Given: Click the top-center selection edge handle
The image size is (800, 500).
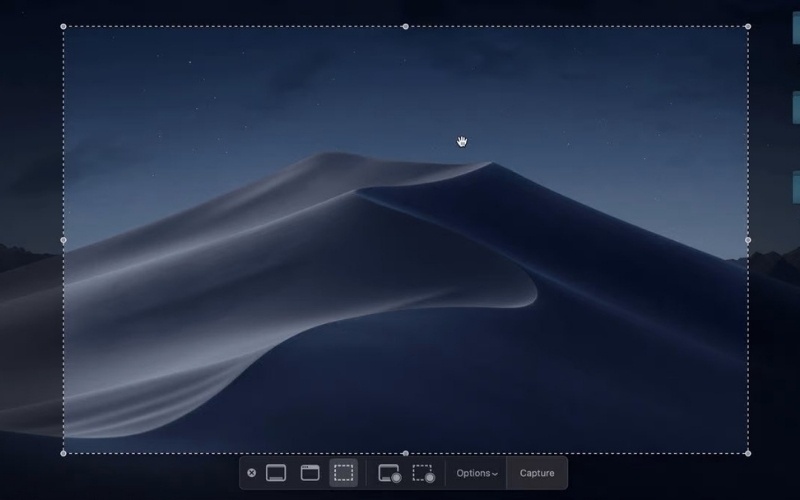Looking at the screenshot, I should click(405, 27).
